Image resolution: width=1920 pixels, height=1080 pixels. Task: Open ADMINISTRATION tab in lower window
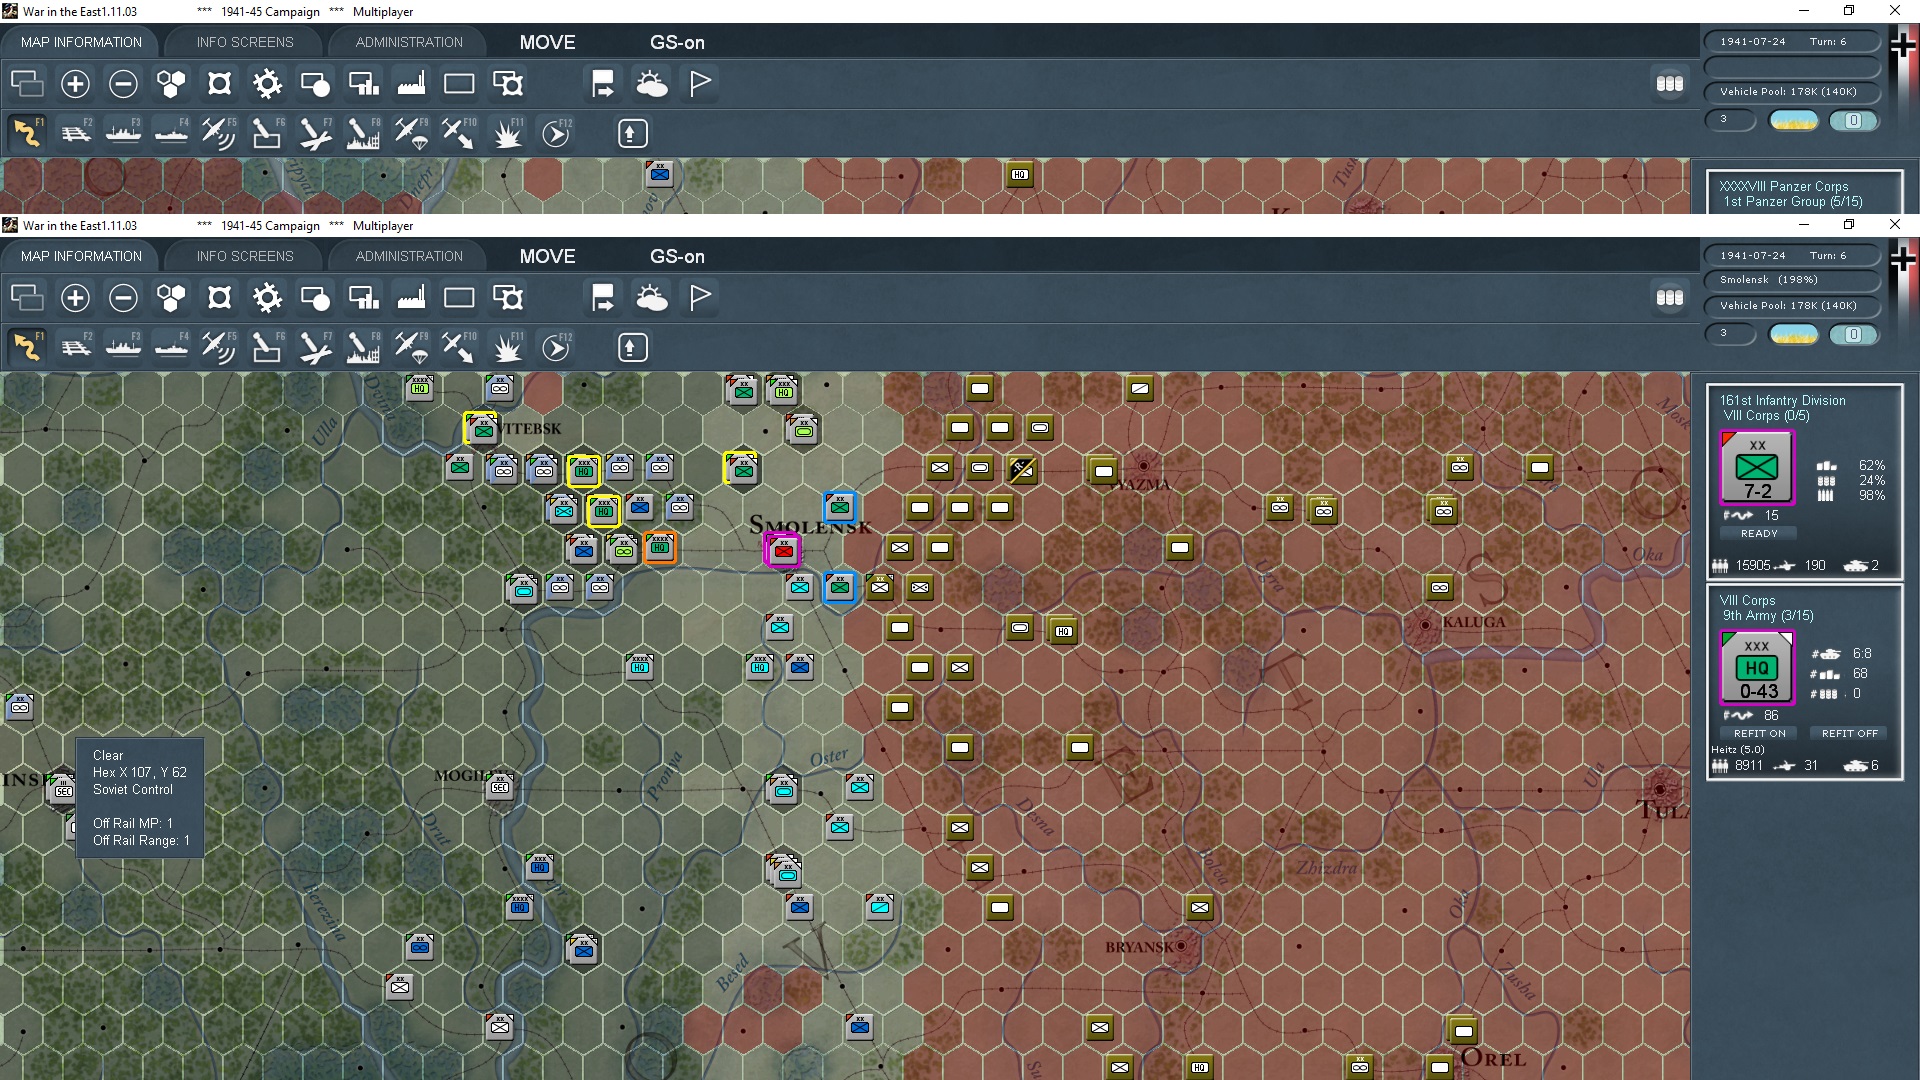(409, 256)
